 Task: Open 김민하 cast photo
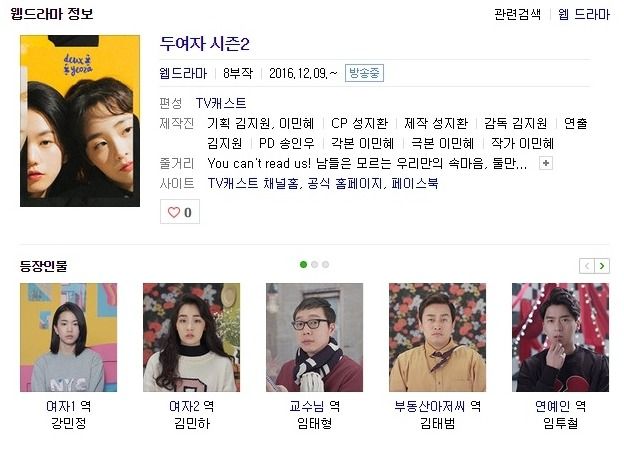pyautogui.click(x=191, y=337)
